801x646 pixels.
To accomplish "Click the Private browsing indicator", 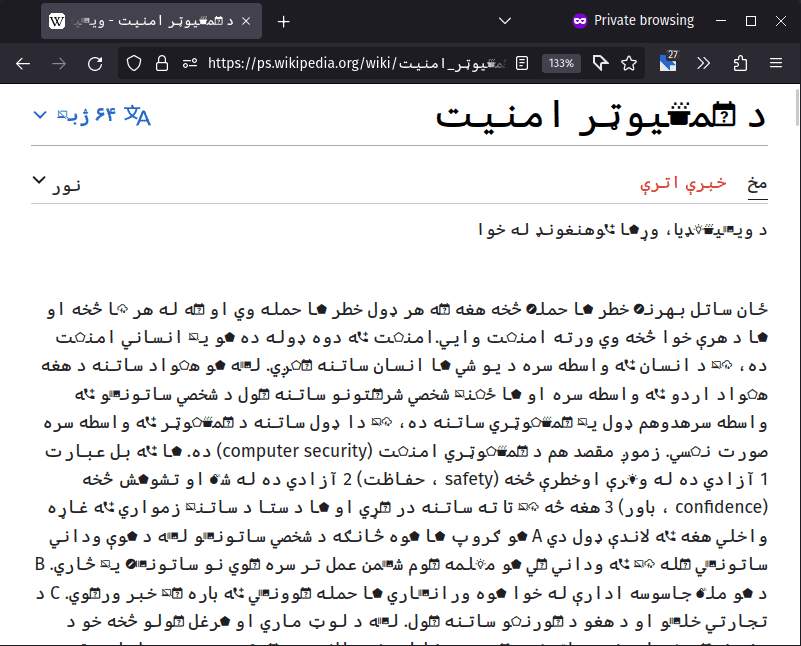I will (628, 20).
